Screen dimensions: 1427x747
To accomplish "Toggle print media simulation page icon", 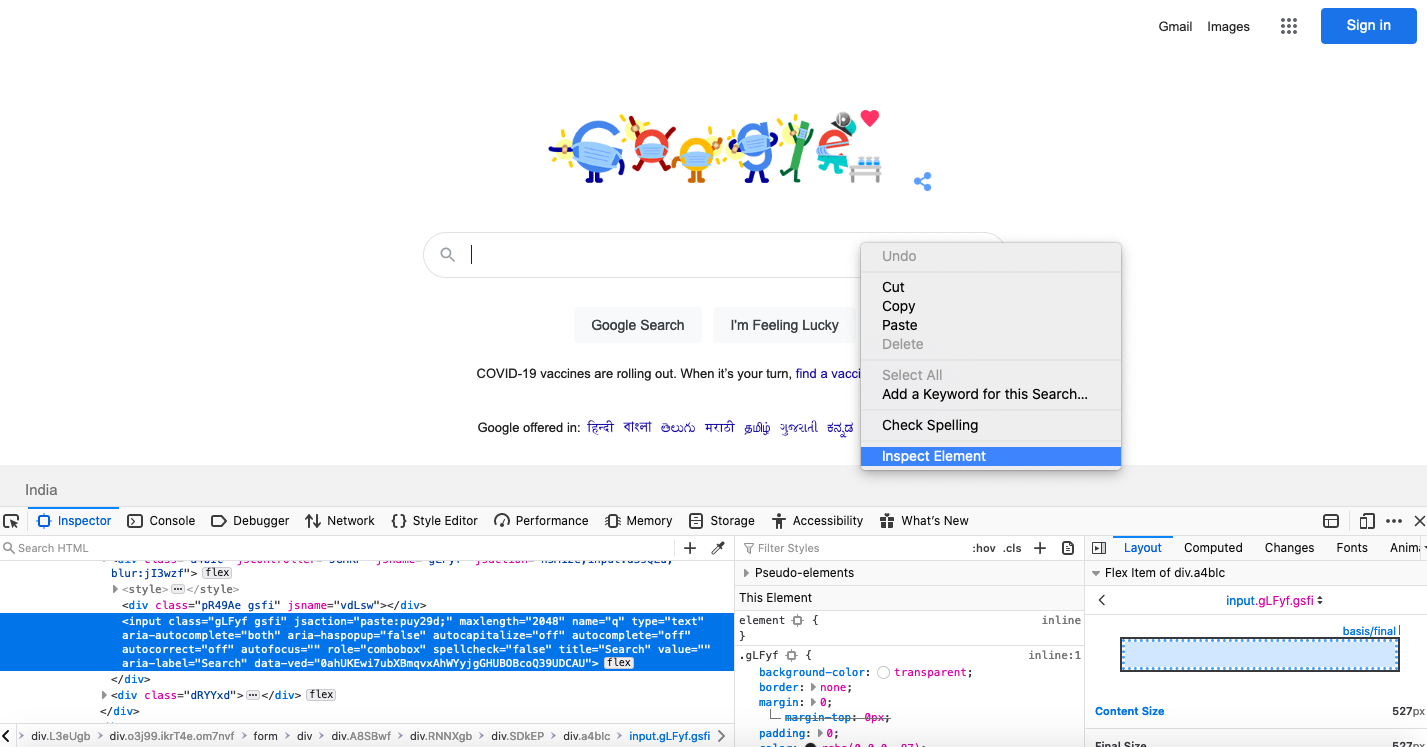I will pos(1067,548).
